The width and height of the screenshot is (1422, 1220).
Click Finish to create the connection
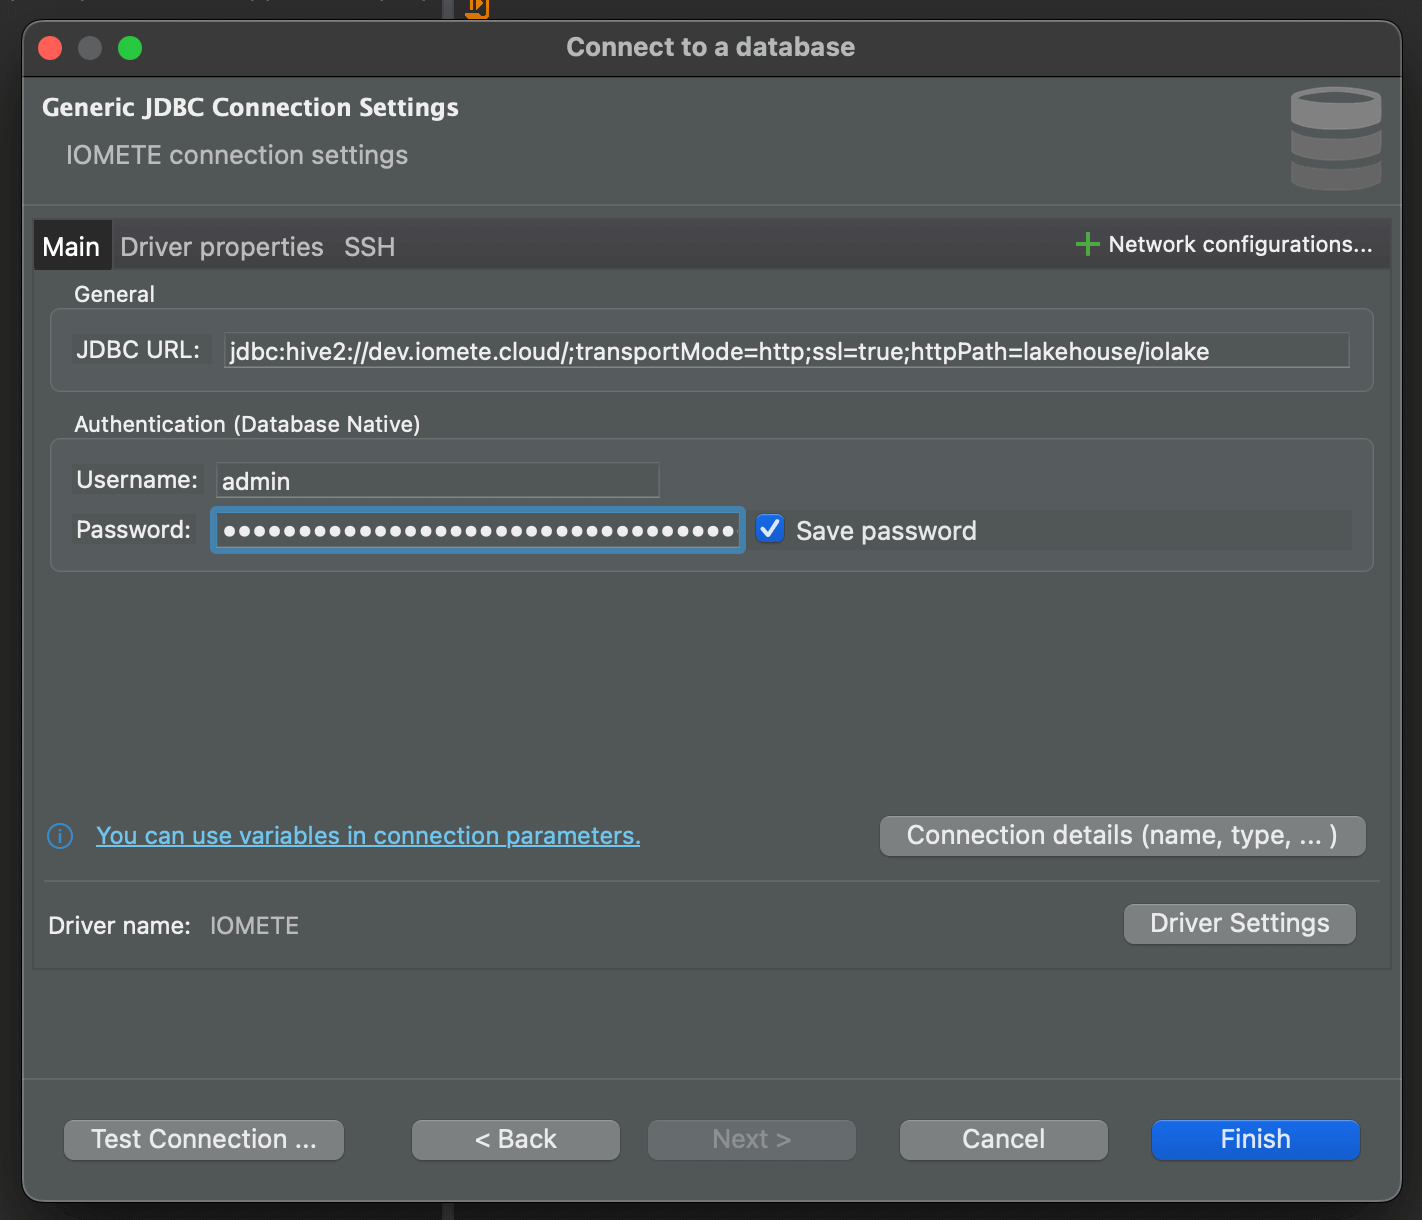(x=1256, y=1139)
